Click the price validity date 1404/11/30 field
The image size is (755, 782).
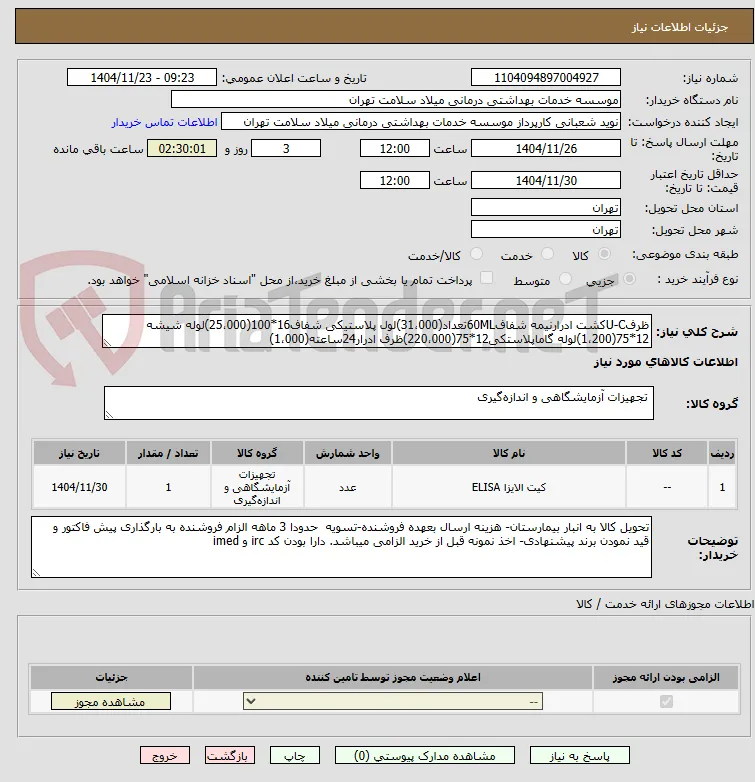coord(546,180)
